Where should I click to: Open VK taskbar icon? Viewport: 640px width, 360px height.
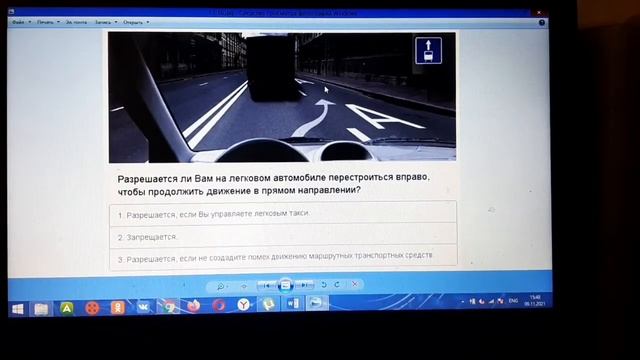(x=143, y=306)
